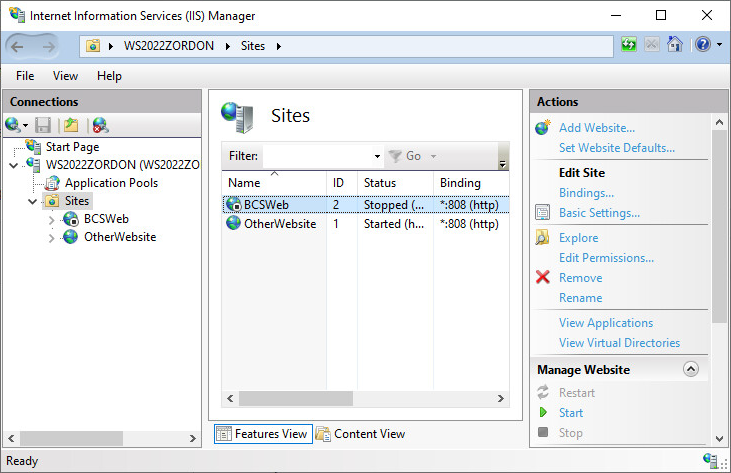Click the red Remove X icon
The width and height of the screenshot is (731, 473).
coord(543,278)
